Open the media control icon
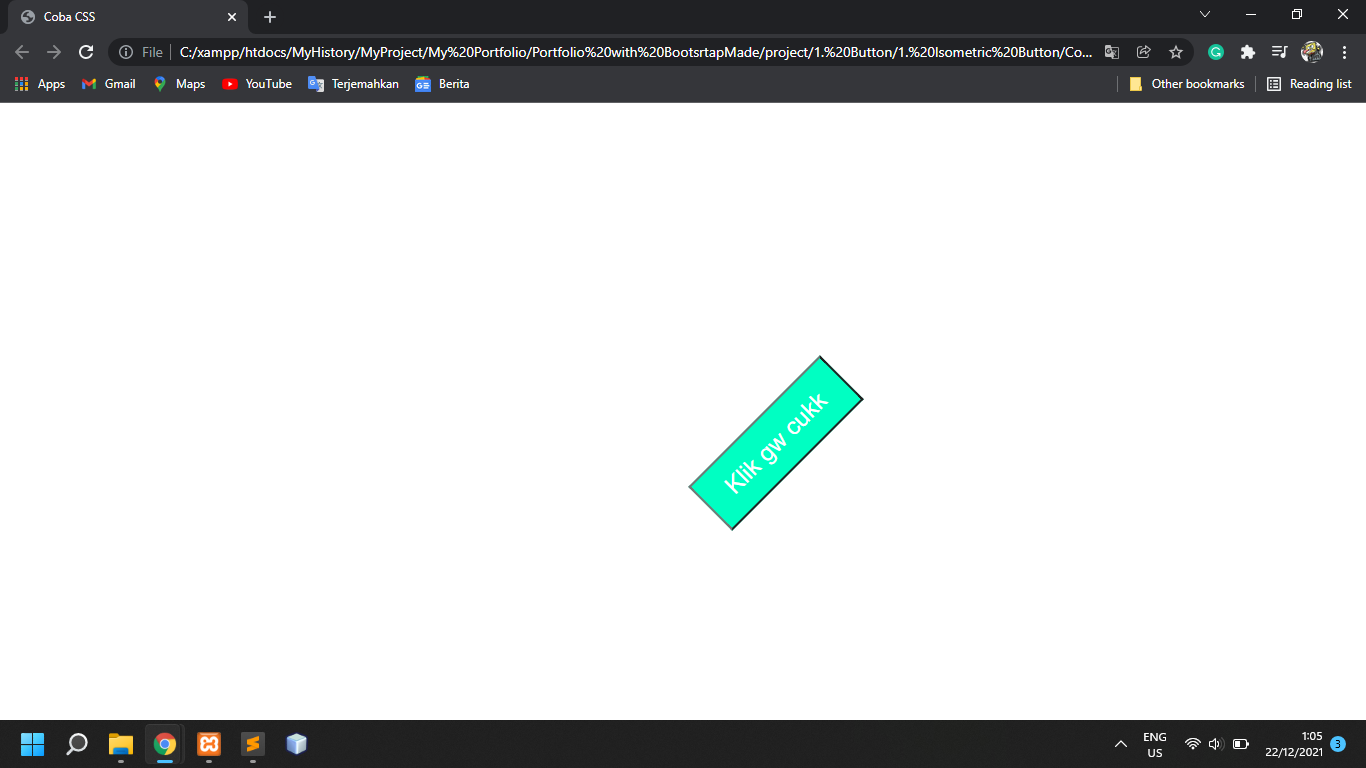Image resolution: width=1366 pixels, height=768 pixels. point(1279,52)
